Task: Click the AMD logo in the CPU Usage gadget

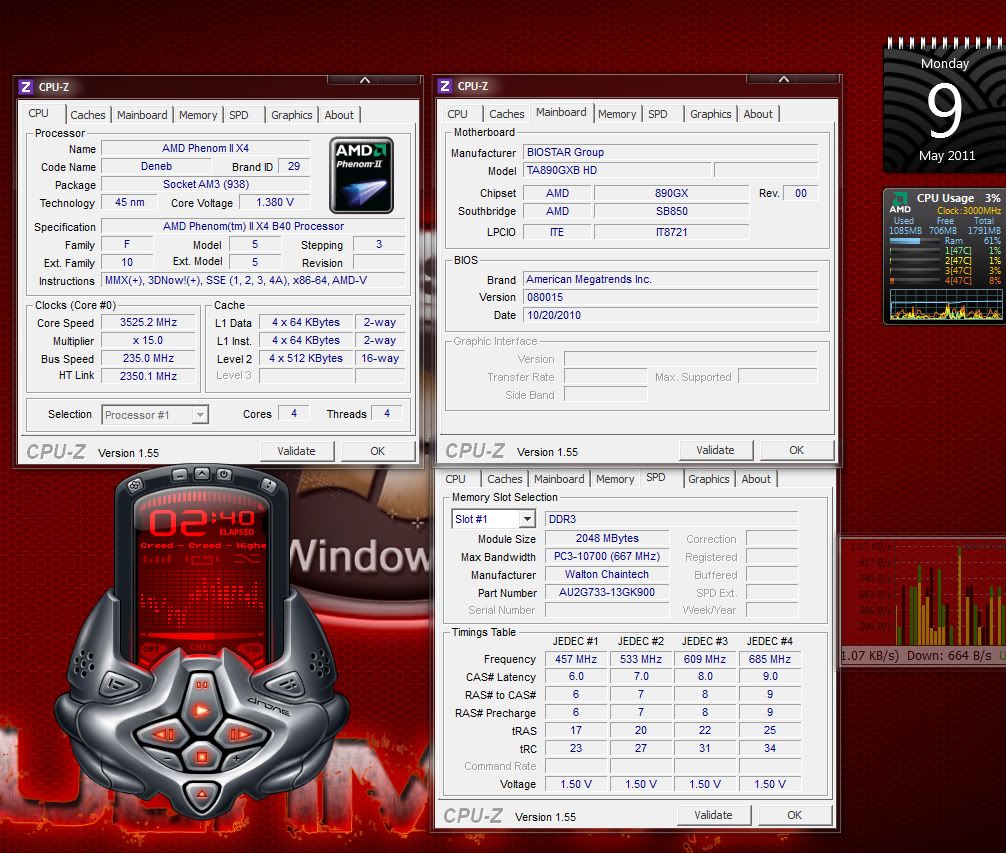Action: tap(899, 203)
